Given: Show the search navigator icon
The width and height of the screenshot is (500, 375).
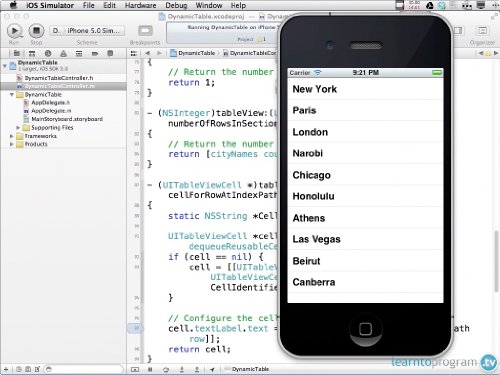Looking at the screenshot, I should click(48, 53).
